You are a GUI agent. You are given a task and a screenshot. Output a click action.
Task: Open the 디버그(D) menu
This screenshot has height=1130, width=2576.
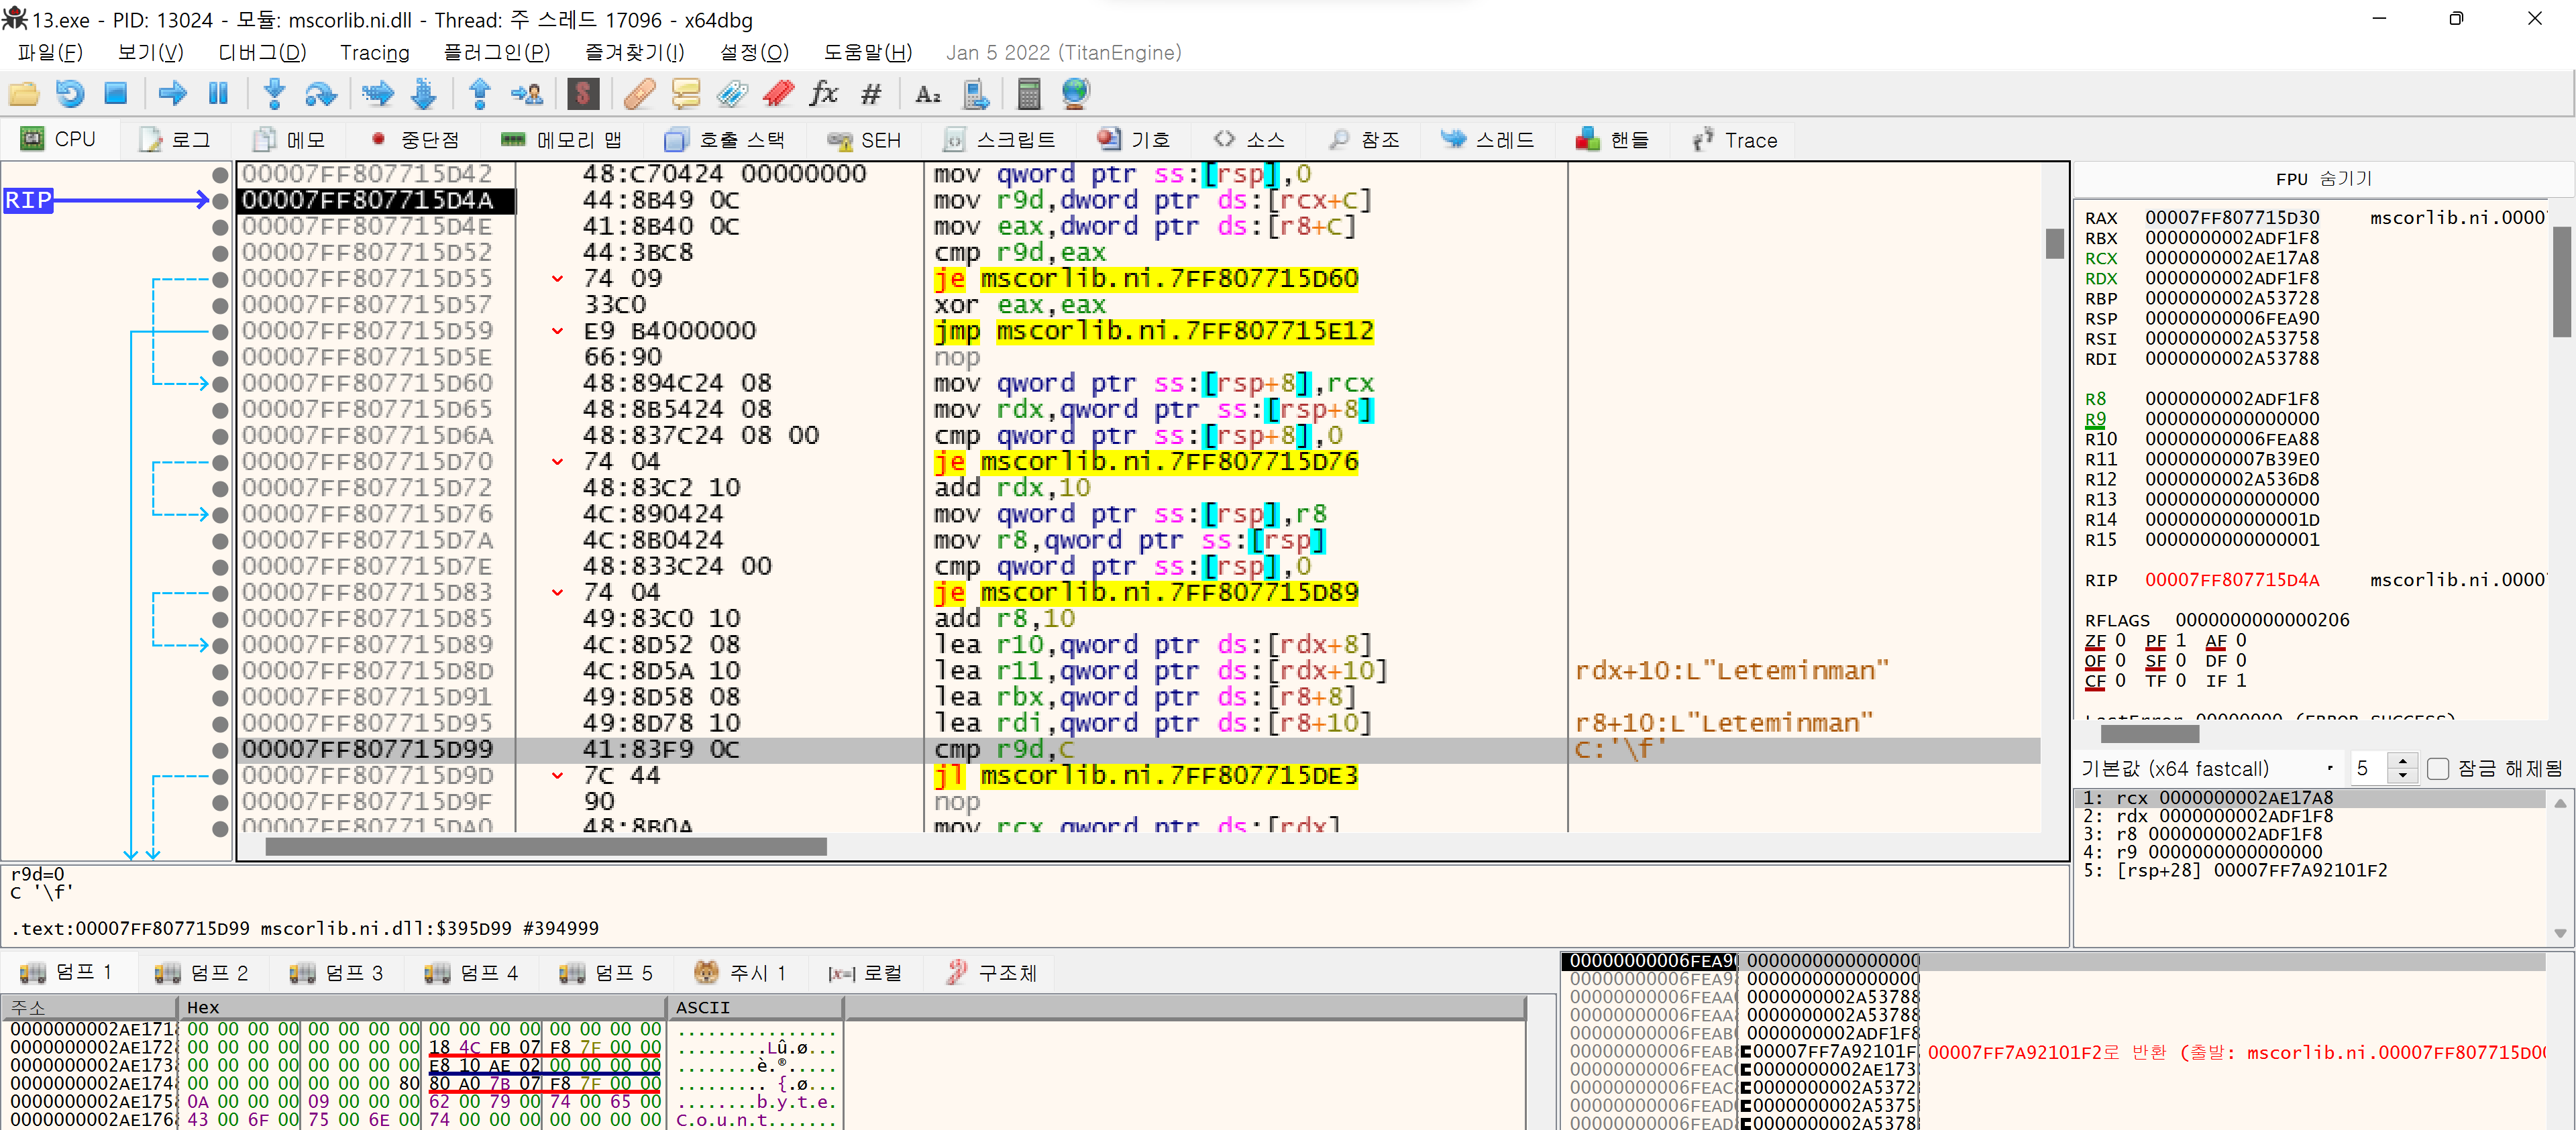[262, 53]
